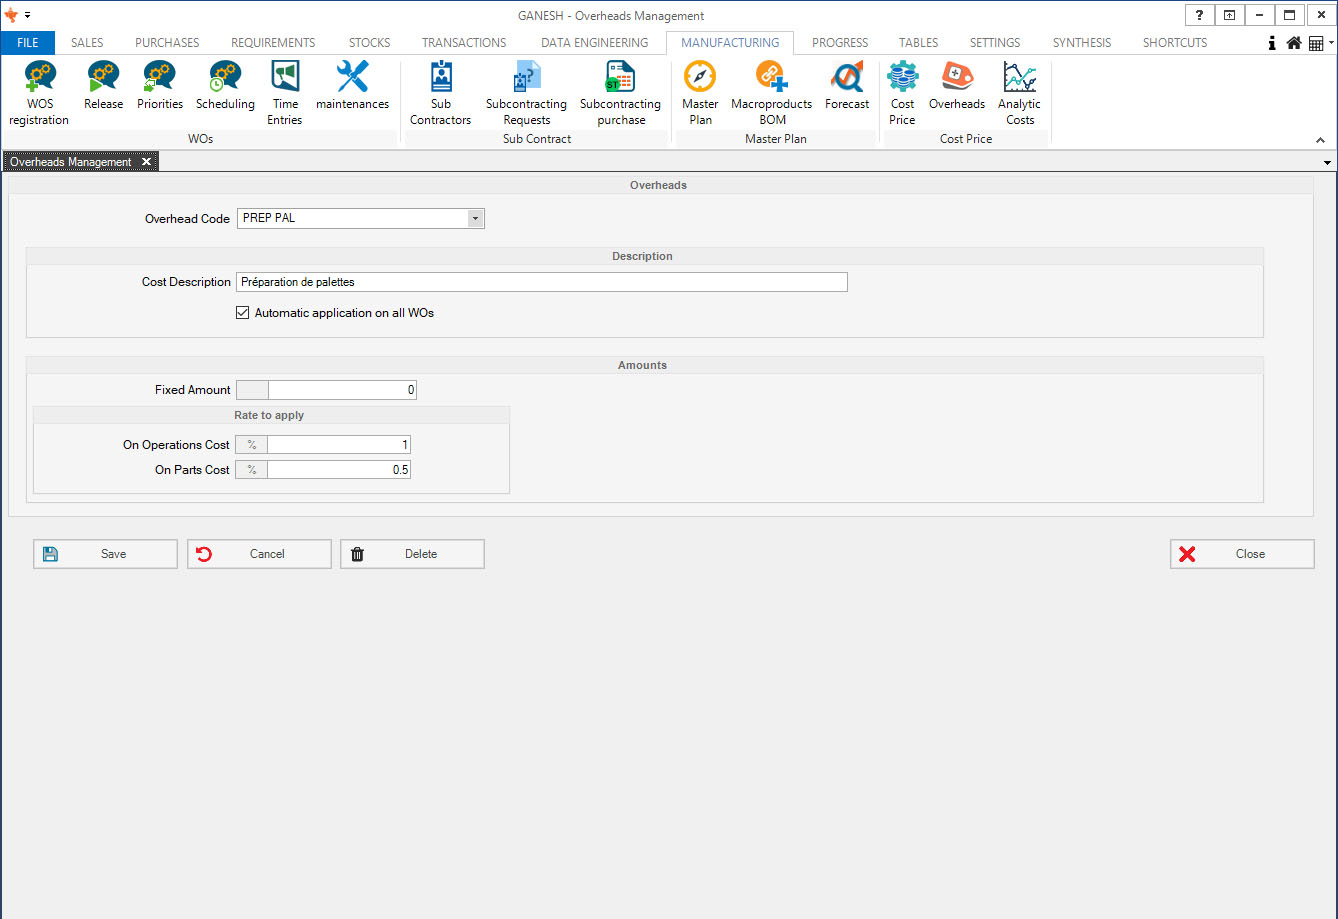Expand the Overhead Code dropdown

(x=475, y=218)
